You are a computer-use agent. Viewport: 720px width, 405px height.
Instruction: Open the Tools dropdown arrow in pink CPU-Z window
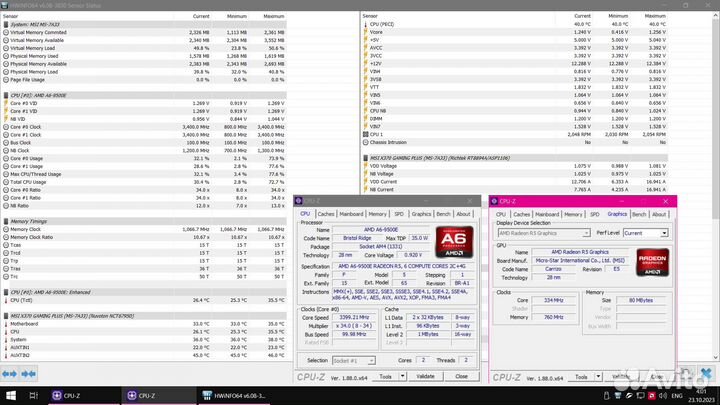coord(598,377)
